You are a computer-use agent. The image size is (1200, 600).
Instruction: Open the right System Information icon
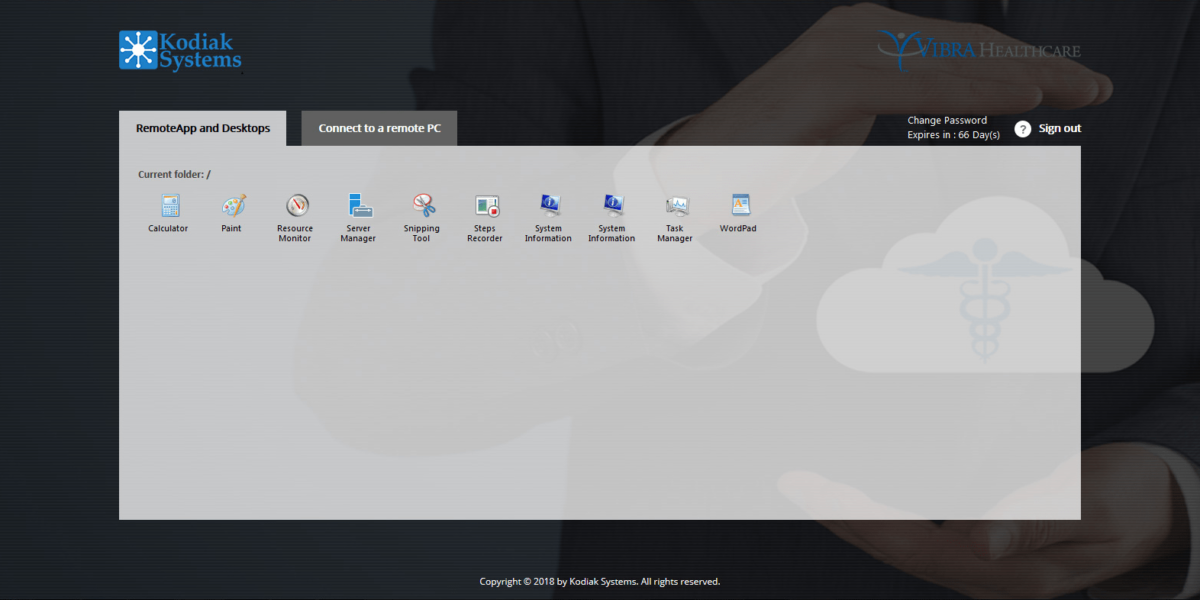pyautogui.click(x=611, y=207)
